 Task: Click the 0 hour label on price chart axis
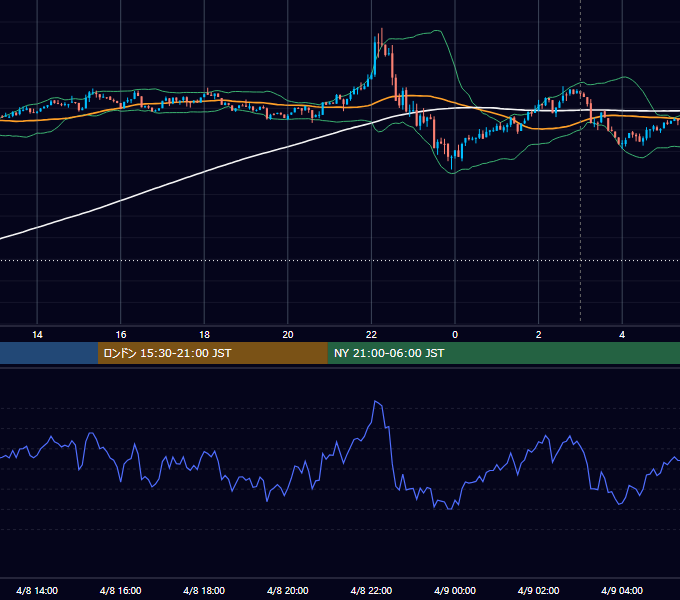tap(455, 335)
